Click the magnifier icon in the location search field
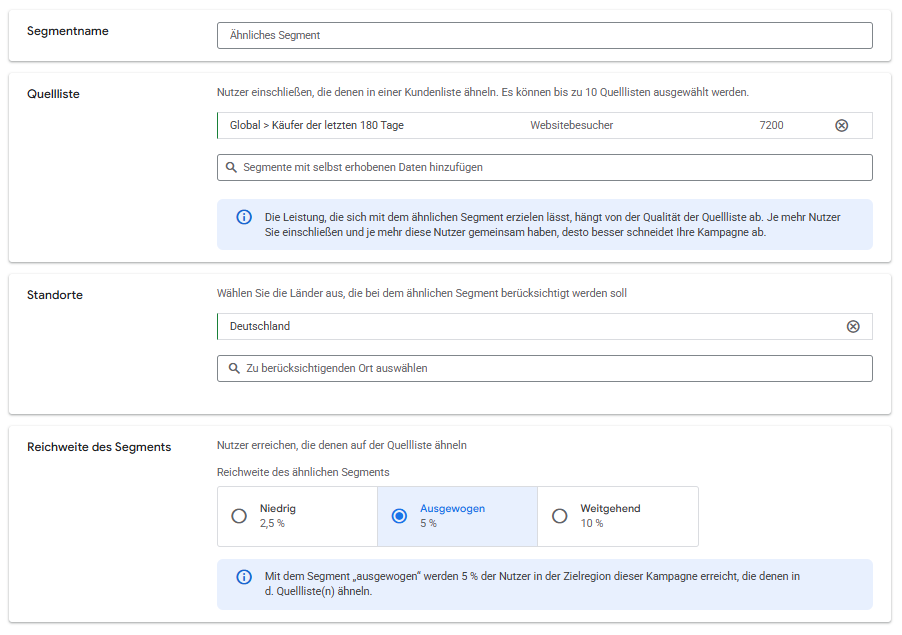 (233, 369)
